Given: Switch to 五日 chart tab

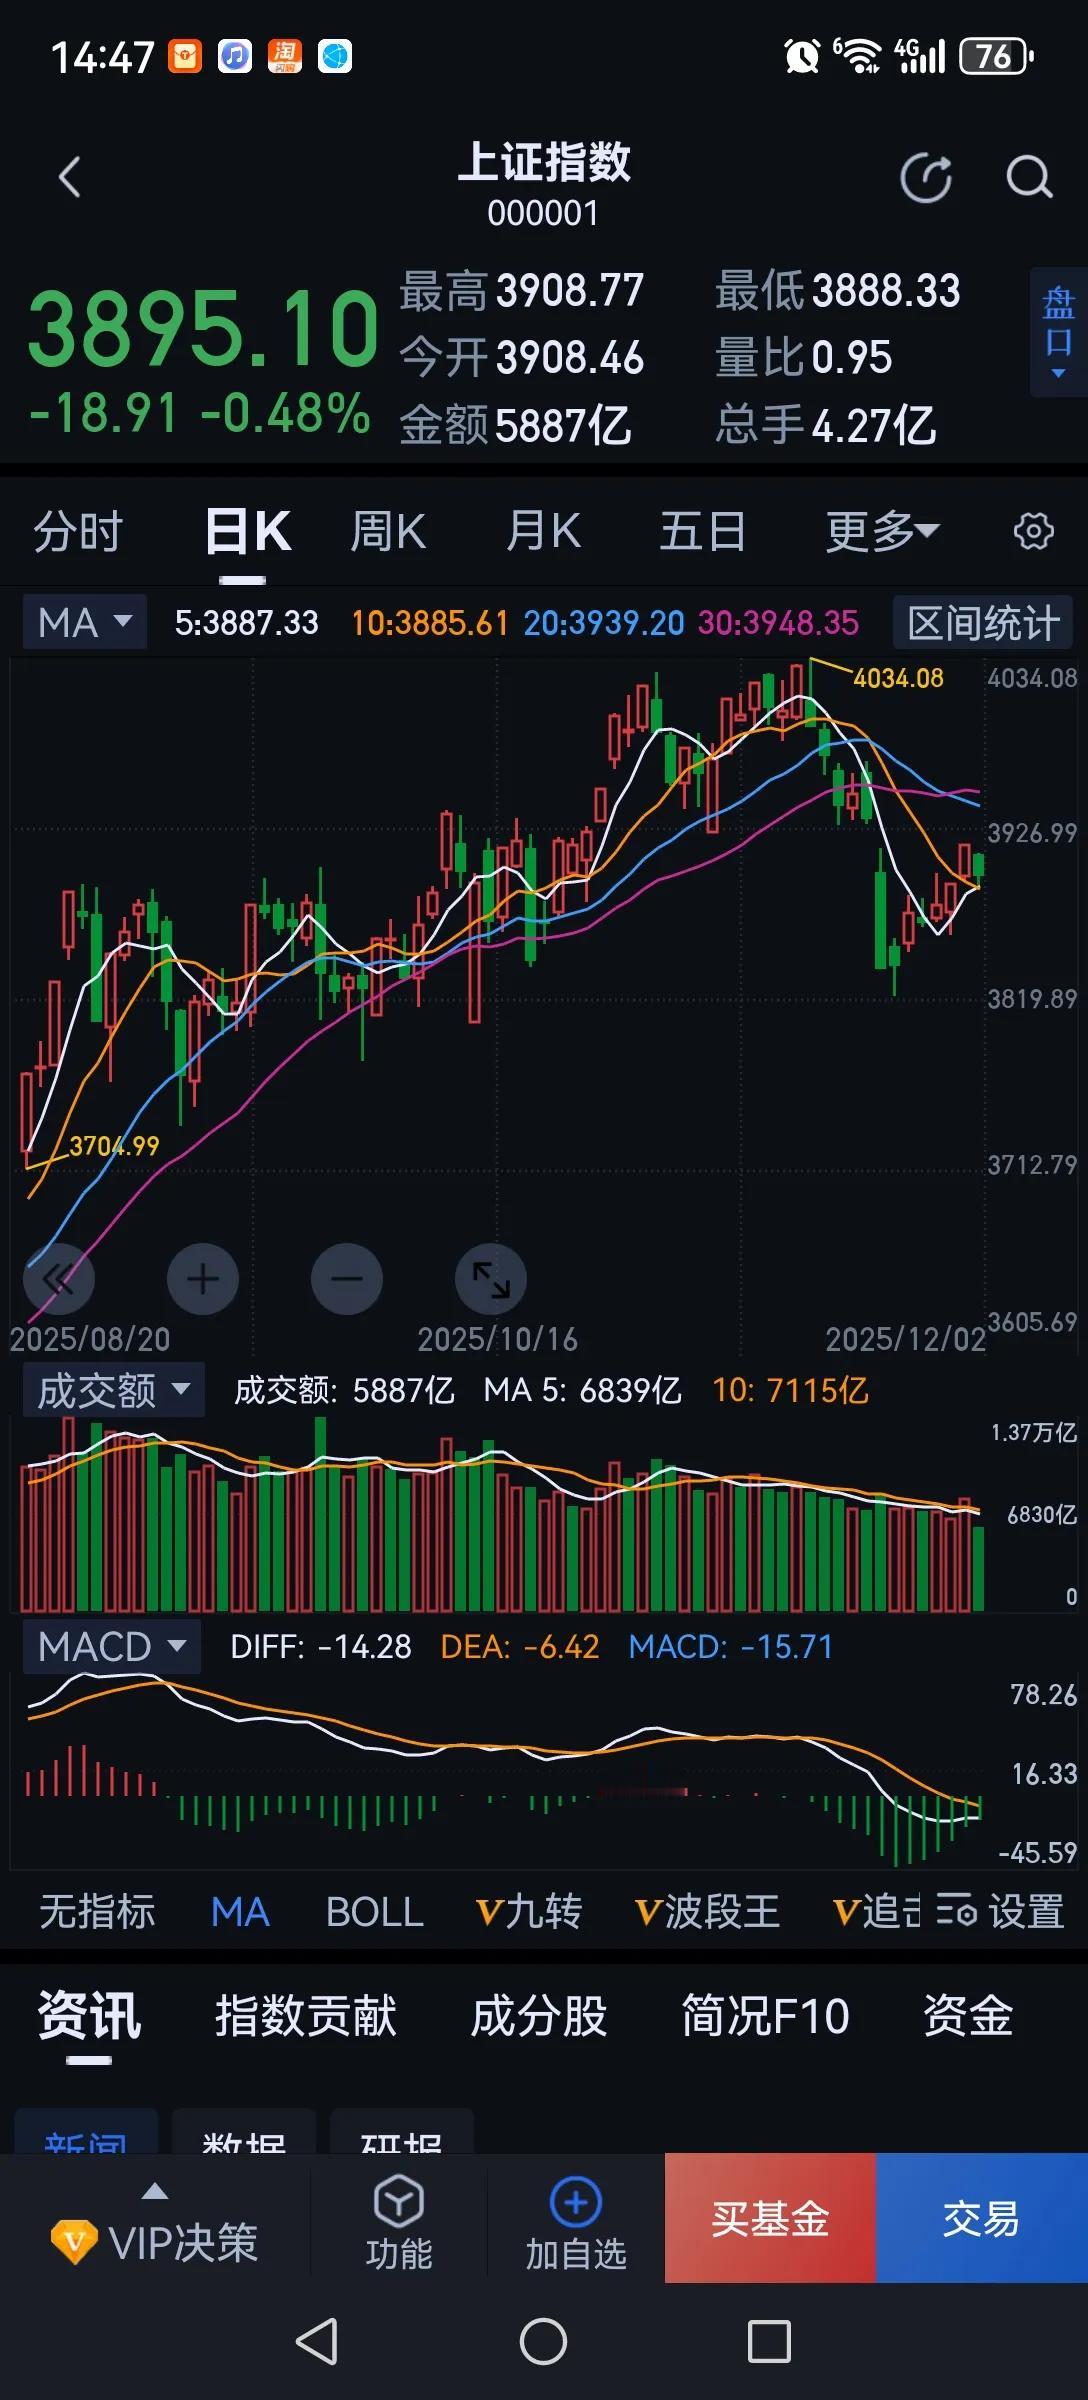Looking at the screenshot, I should tap(702, 531).
